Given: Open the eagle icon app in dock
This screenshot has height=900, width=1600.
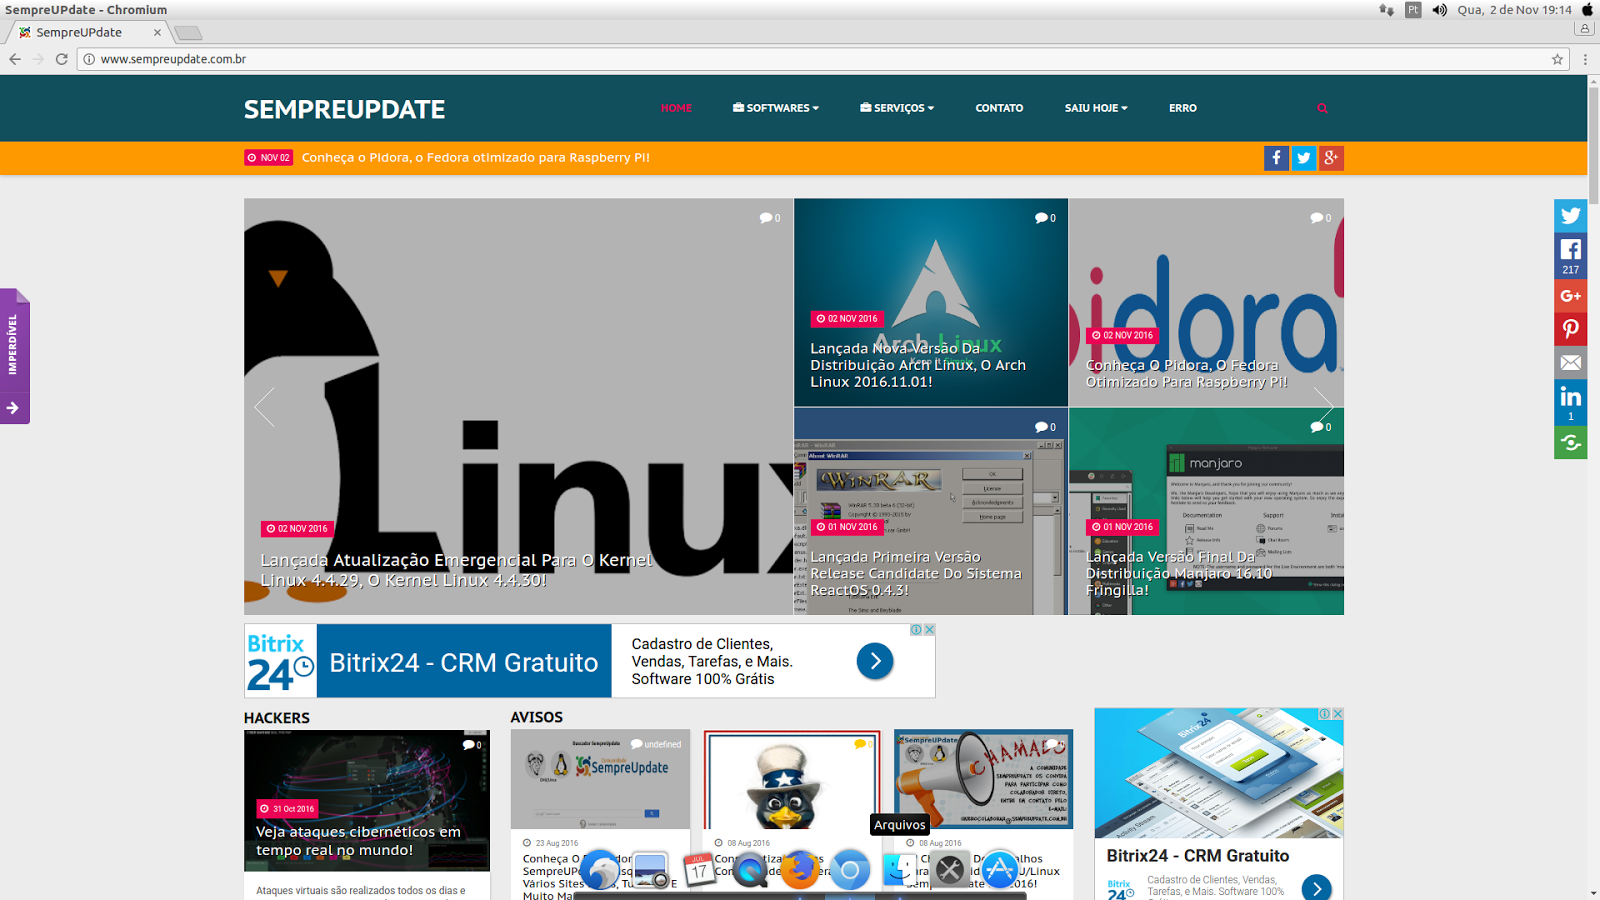Looking at the screenshot, I should click(x=600, y=870).
